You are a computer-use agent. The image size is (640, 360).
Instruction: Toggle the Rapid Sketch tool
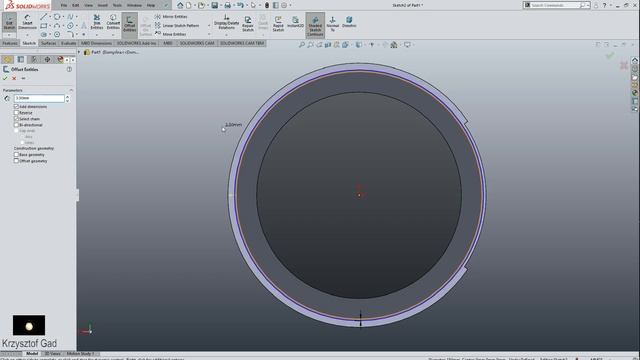click(x=278, y=24)
